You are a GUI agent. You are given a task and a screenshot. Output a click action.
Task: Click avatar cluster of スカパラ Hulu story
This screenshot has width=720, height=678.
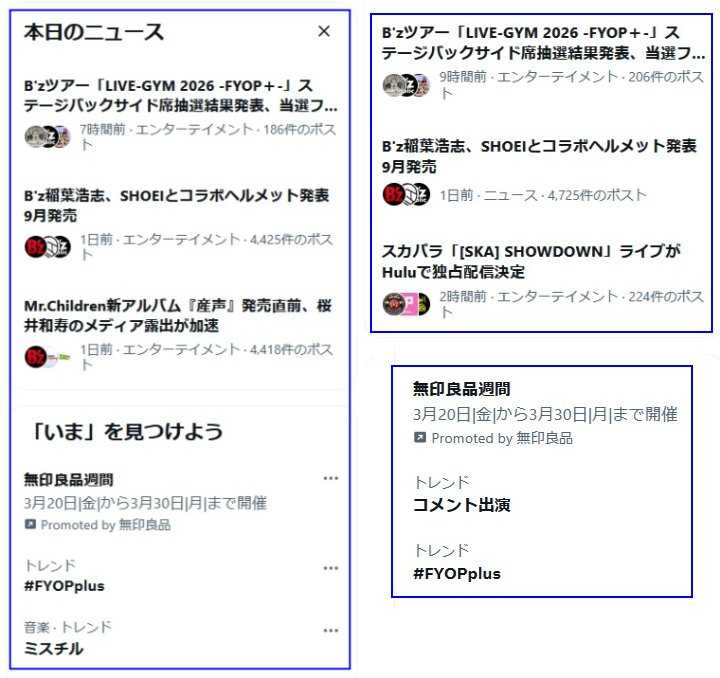406,303
